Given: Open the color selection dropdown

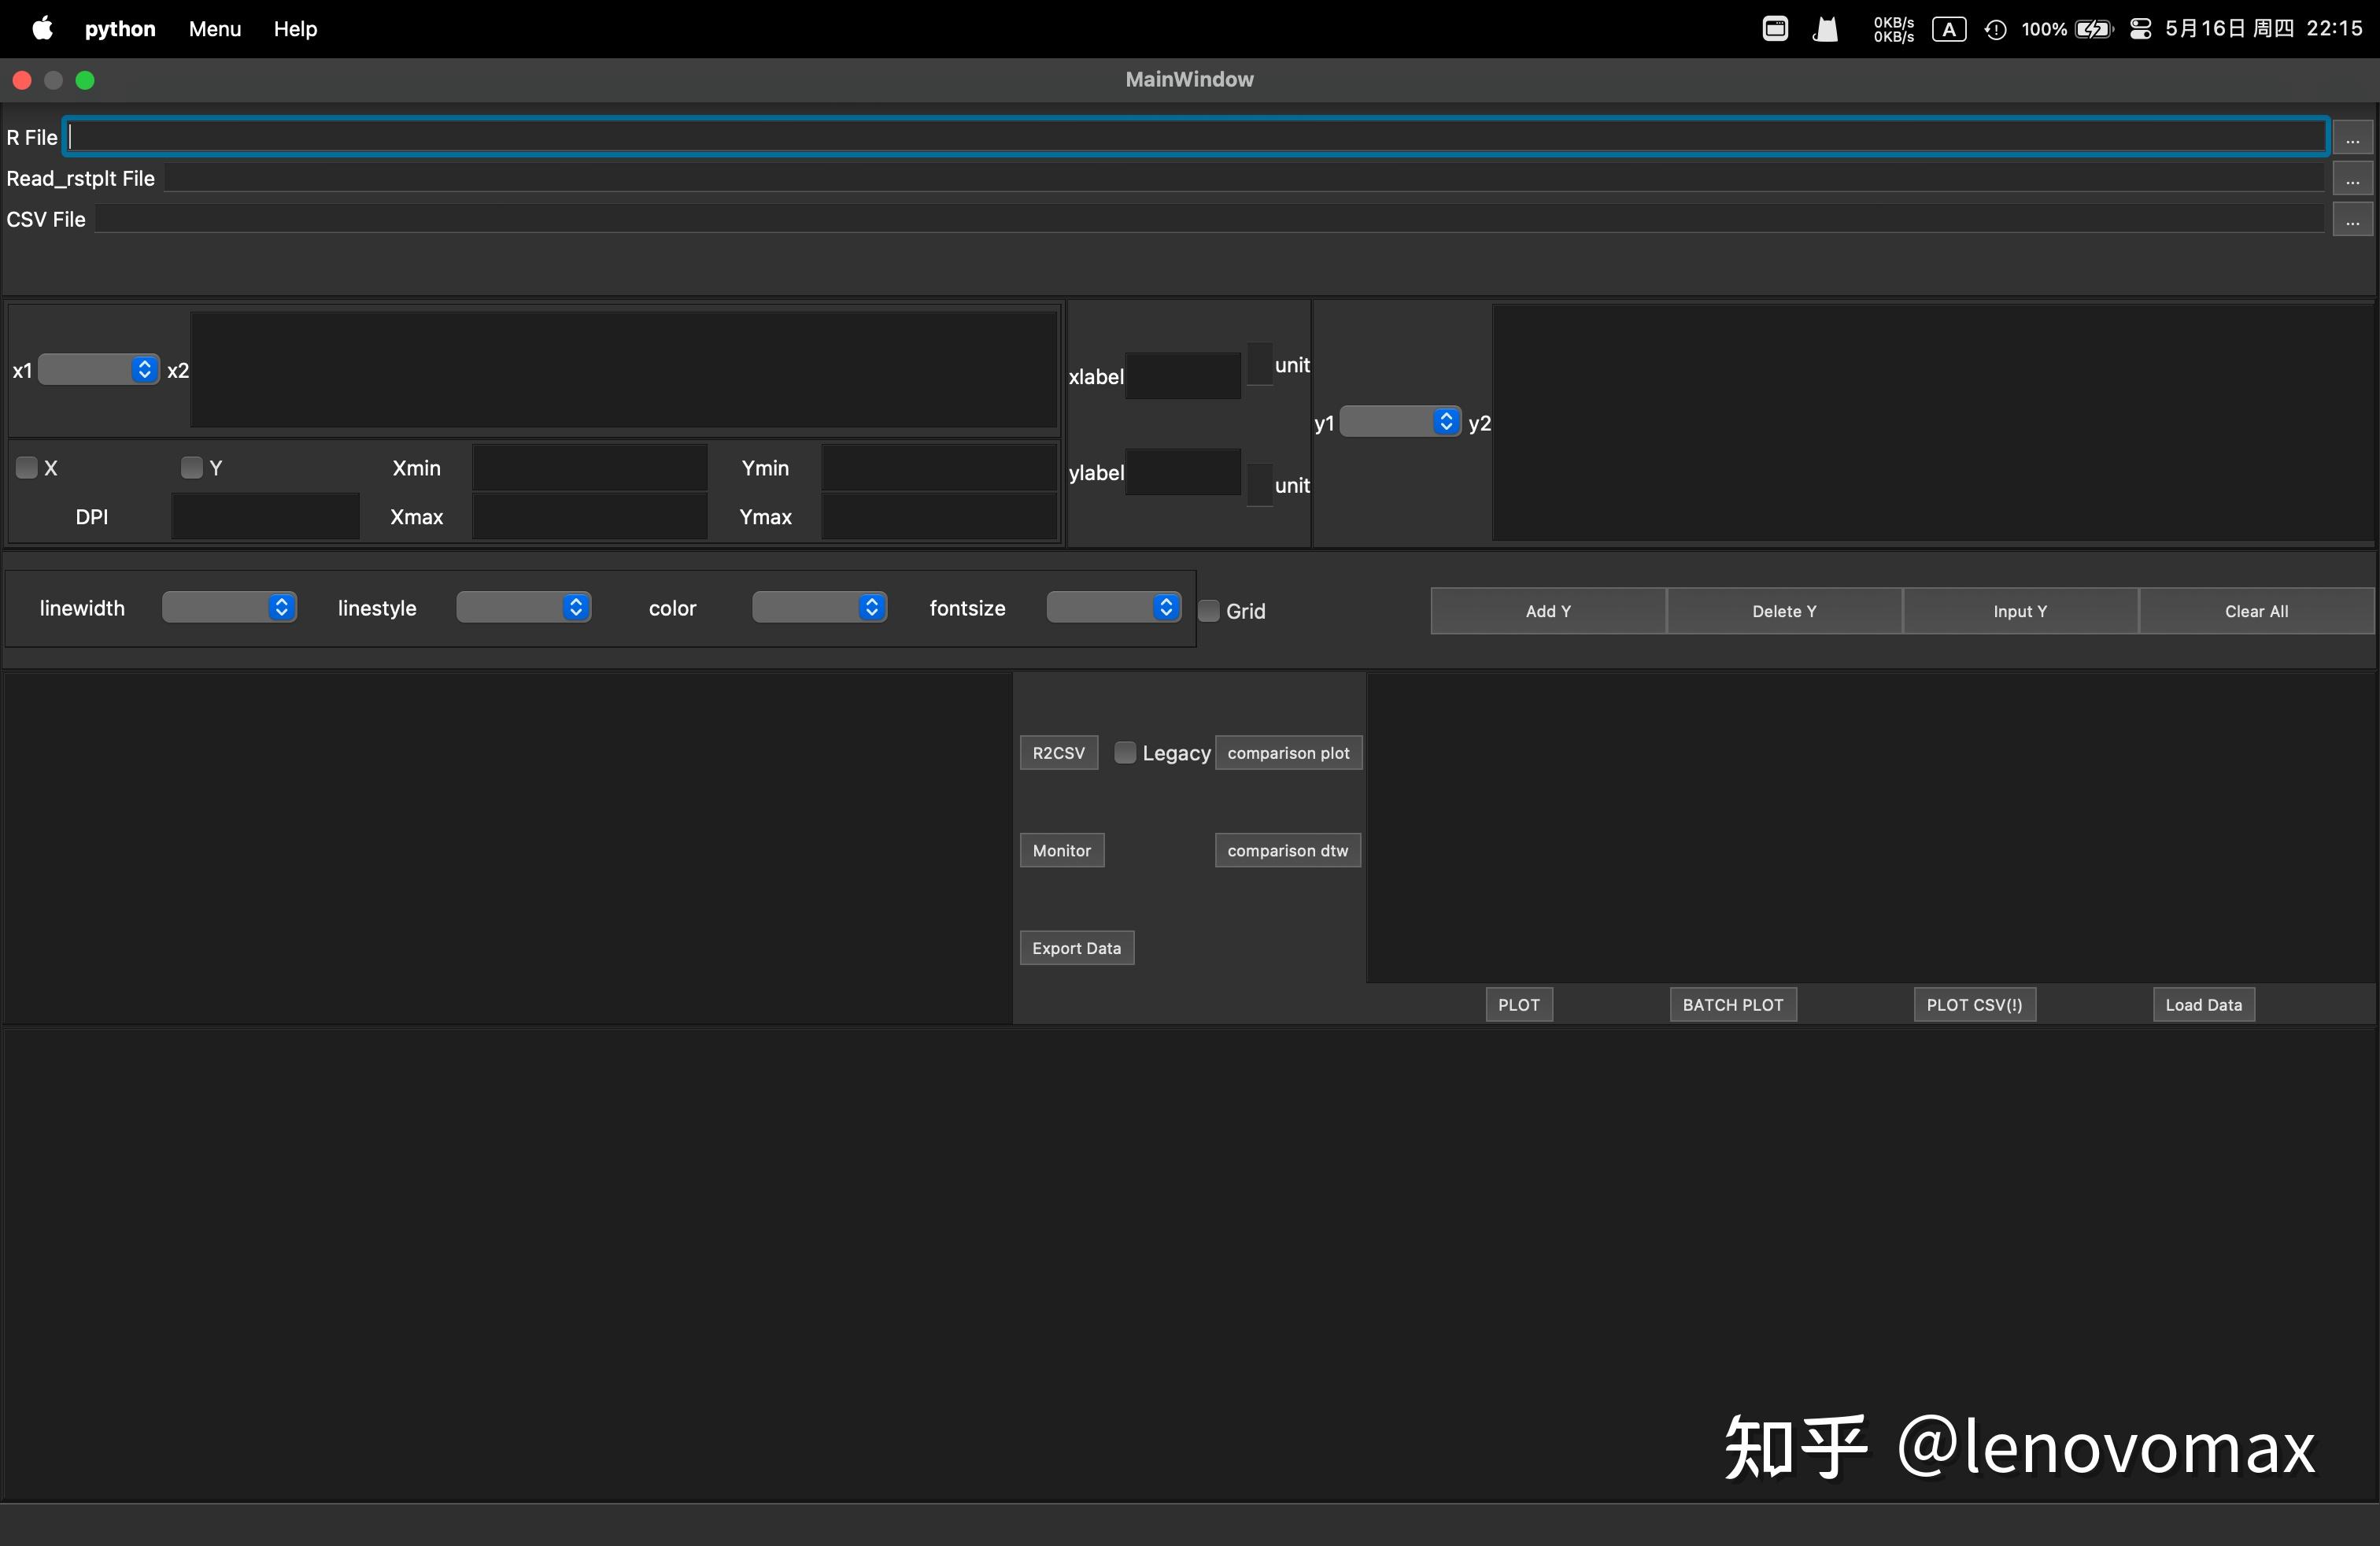Looking at the screenshot, I should (819, 607).
